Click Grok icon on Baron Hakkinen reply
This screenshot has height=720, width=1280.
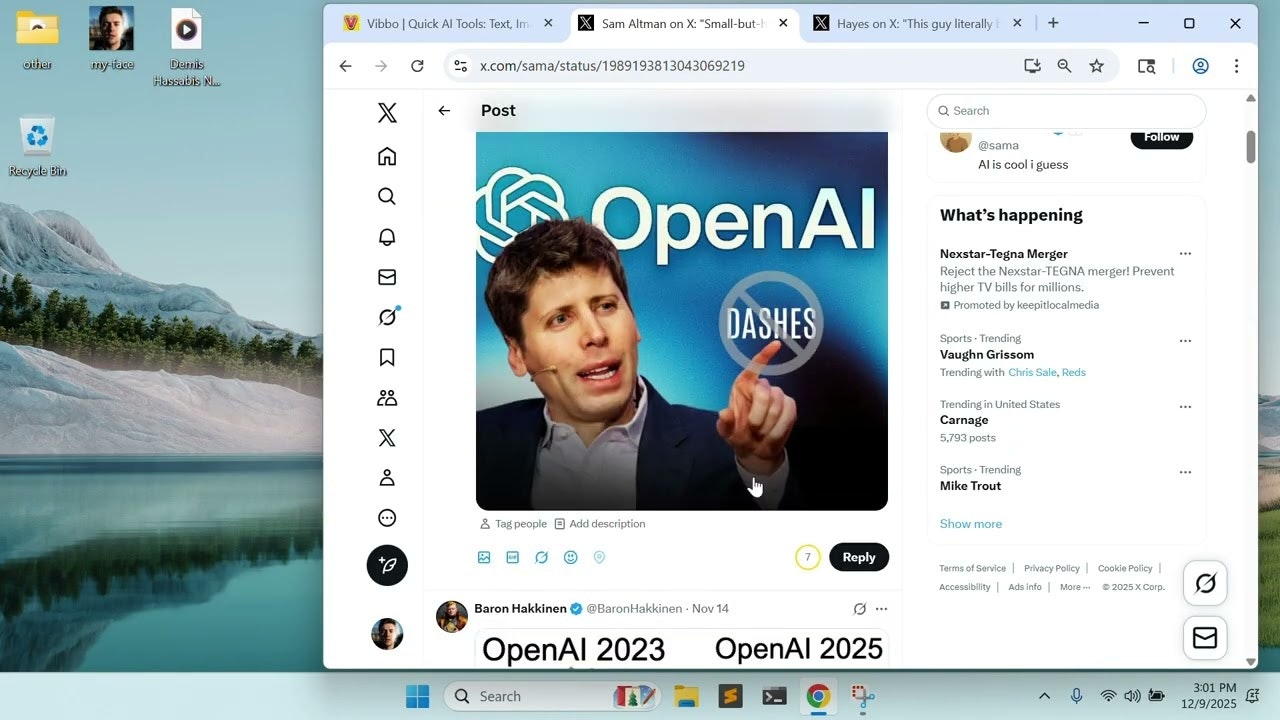(x=859, y=609)
